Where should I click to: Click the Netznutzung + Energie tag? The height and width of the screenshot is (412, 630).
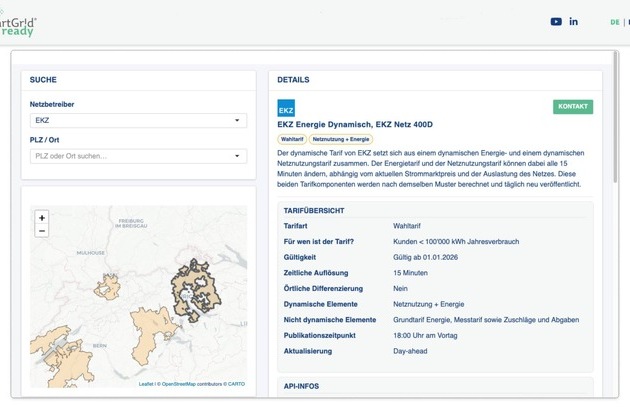click(x=340, y=139)
